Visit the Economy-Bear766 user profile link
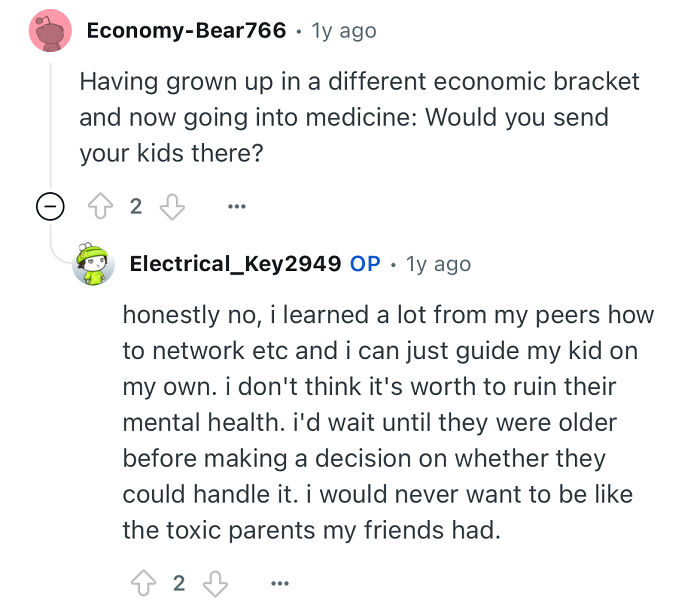This screenshot has height=602, width=700. (x=186, y=30)
